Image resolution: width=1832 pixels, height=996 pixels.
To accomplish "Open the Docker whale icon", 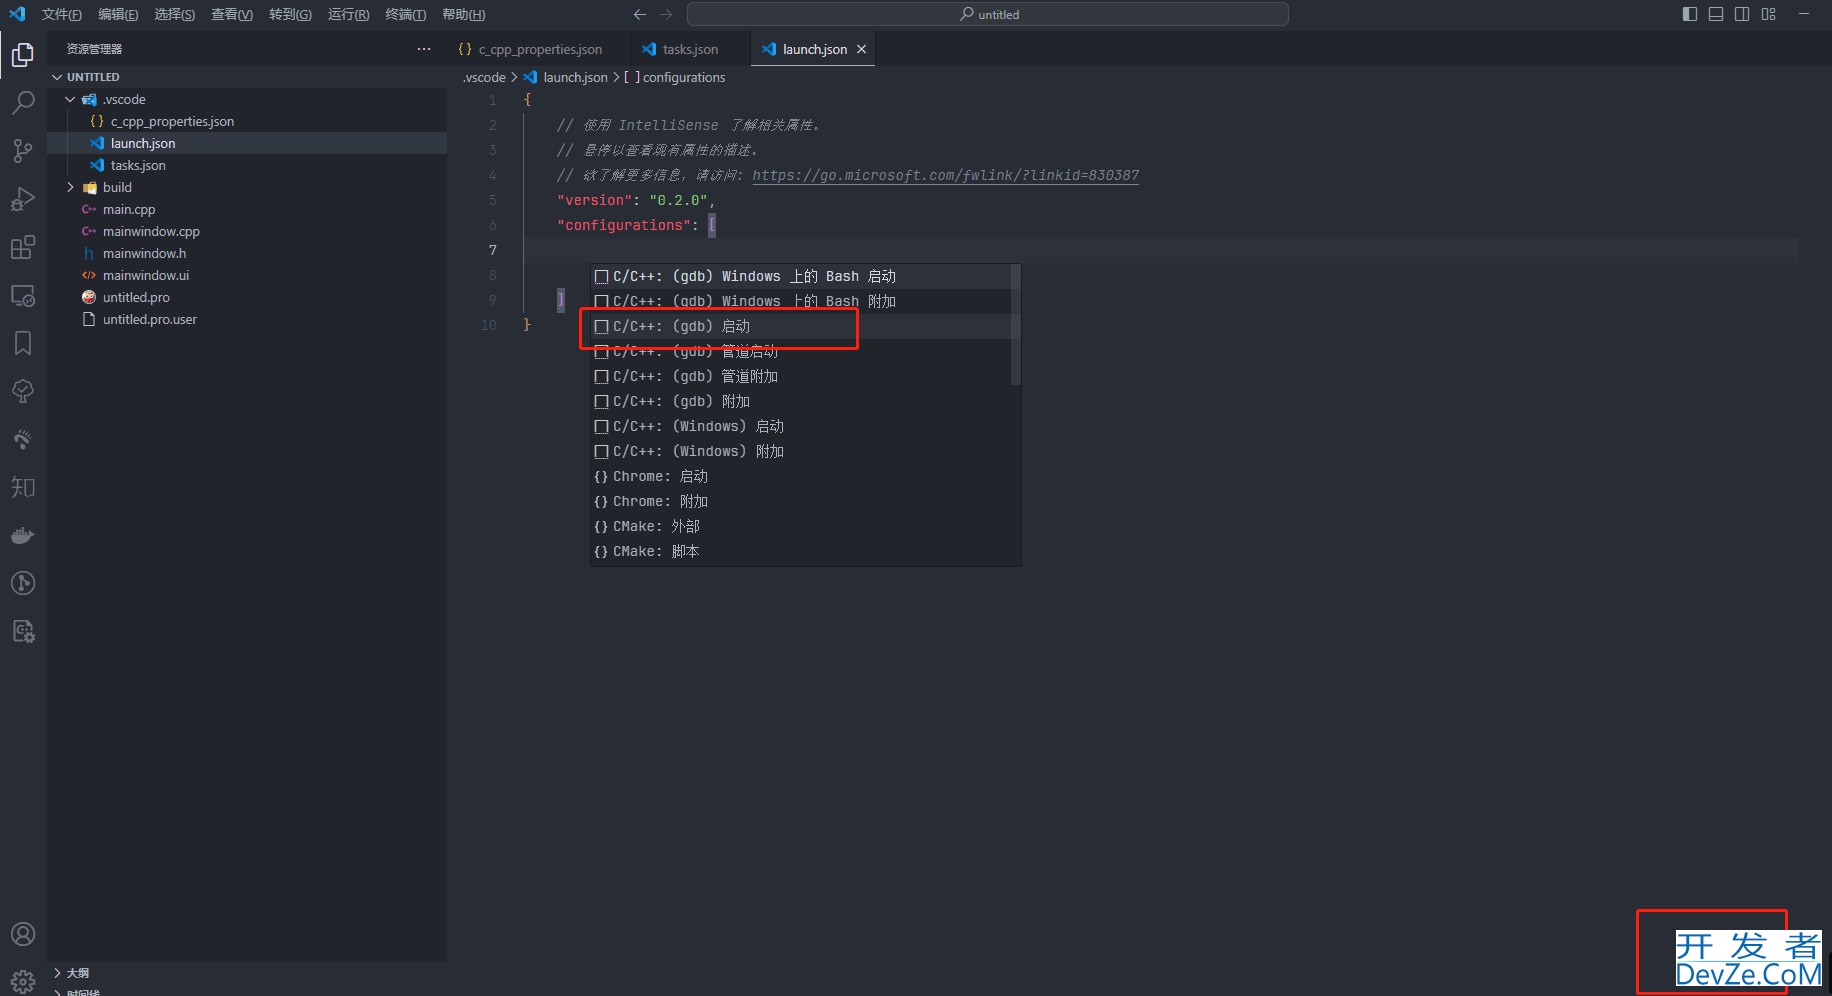I will pos(23,535).
